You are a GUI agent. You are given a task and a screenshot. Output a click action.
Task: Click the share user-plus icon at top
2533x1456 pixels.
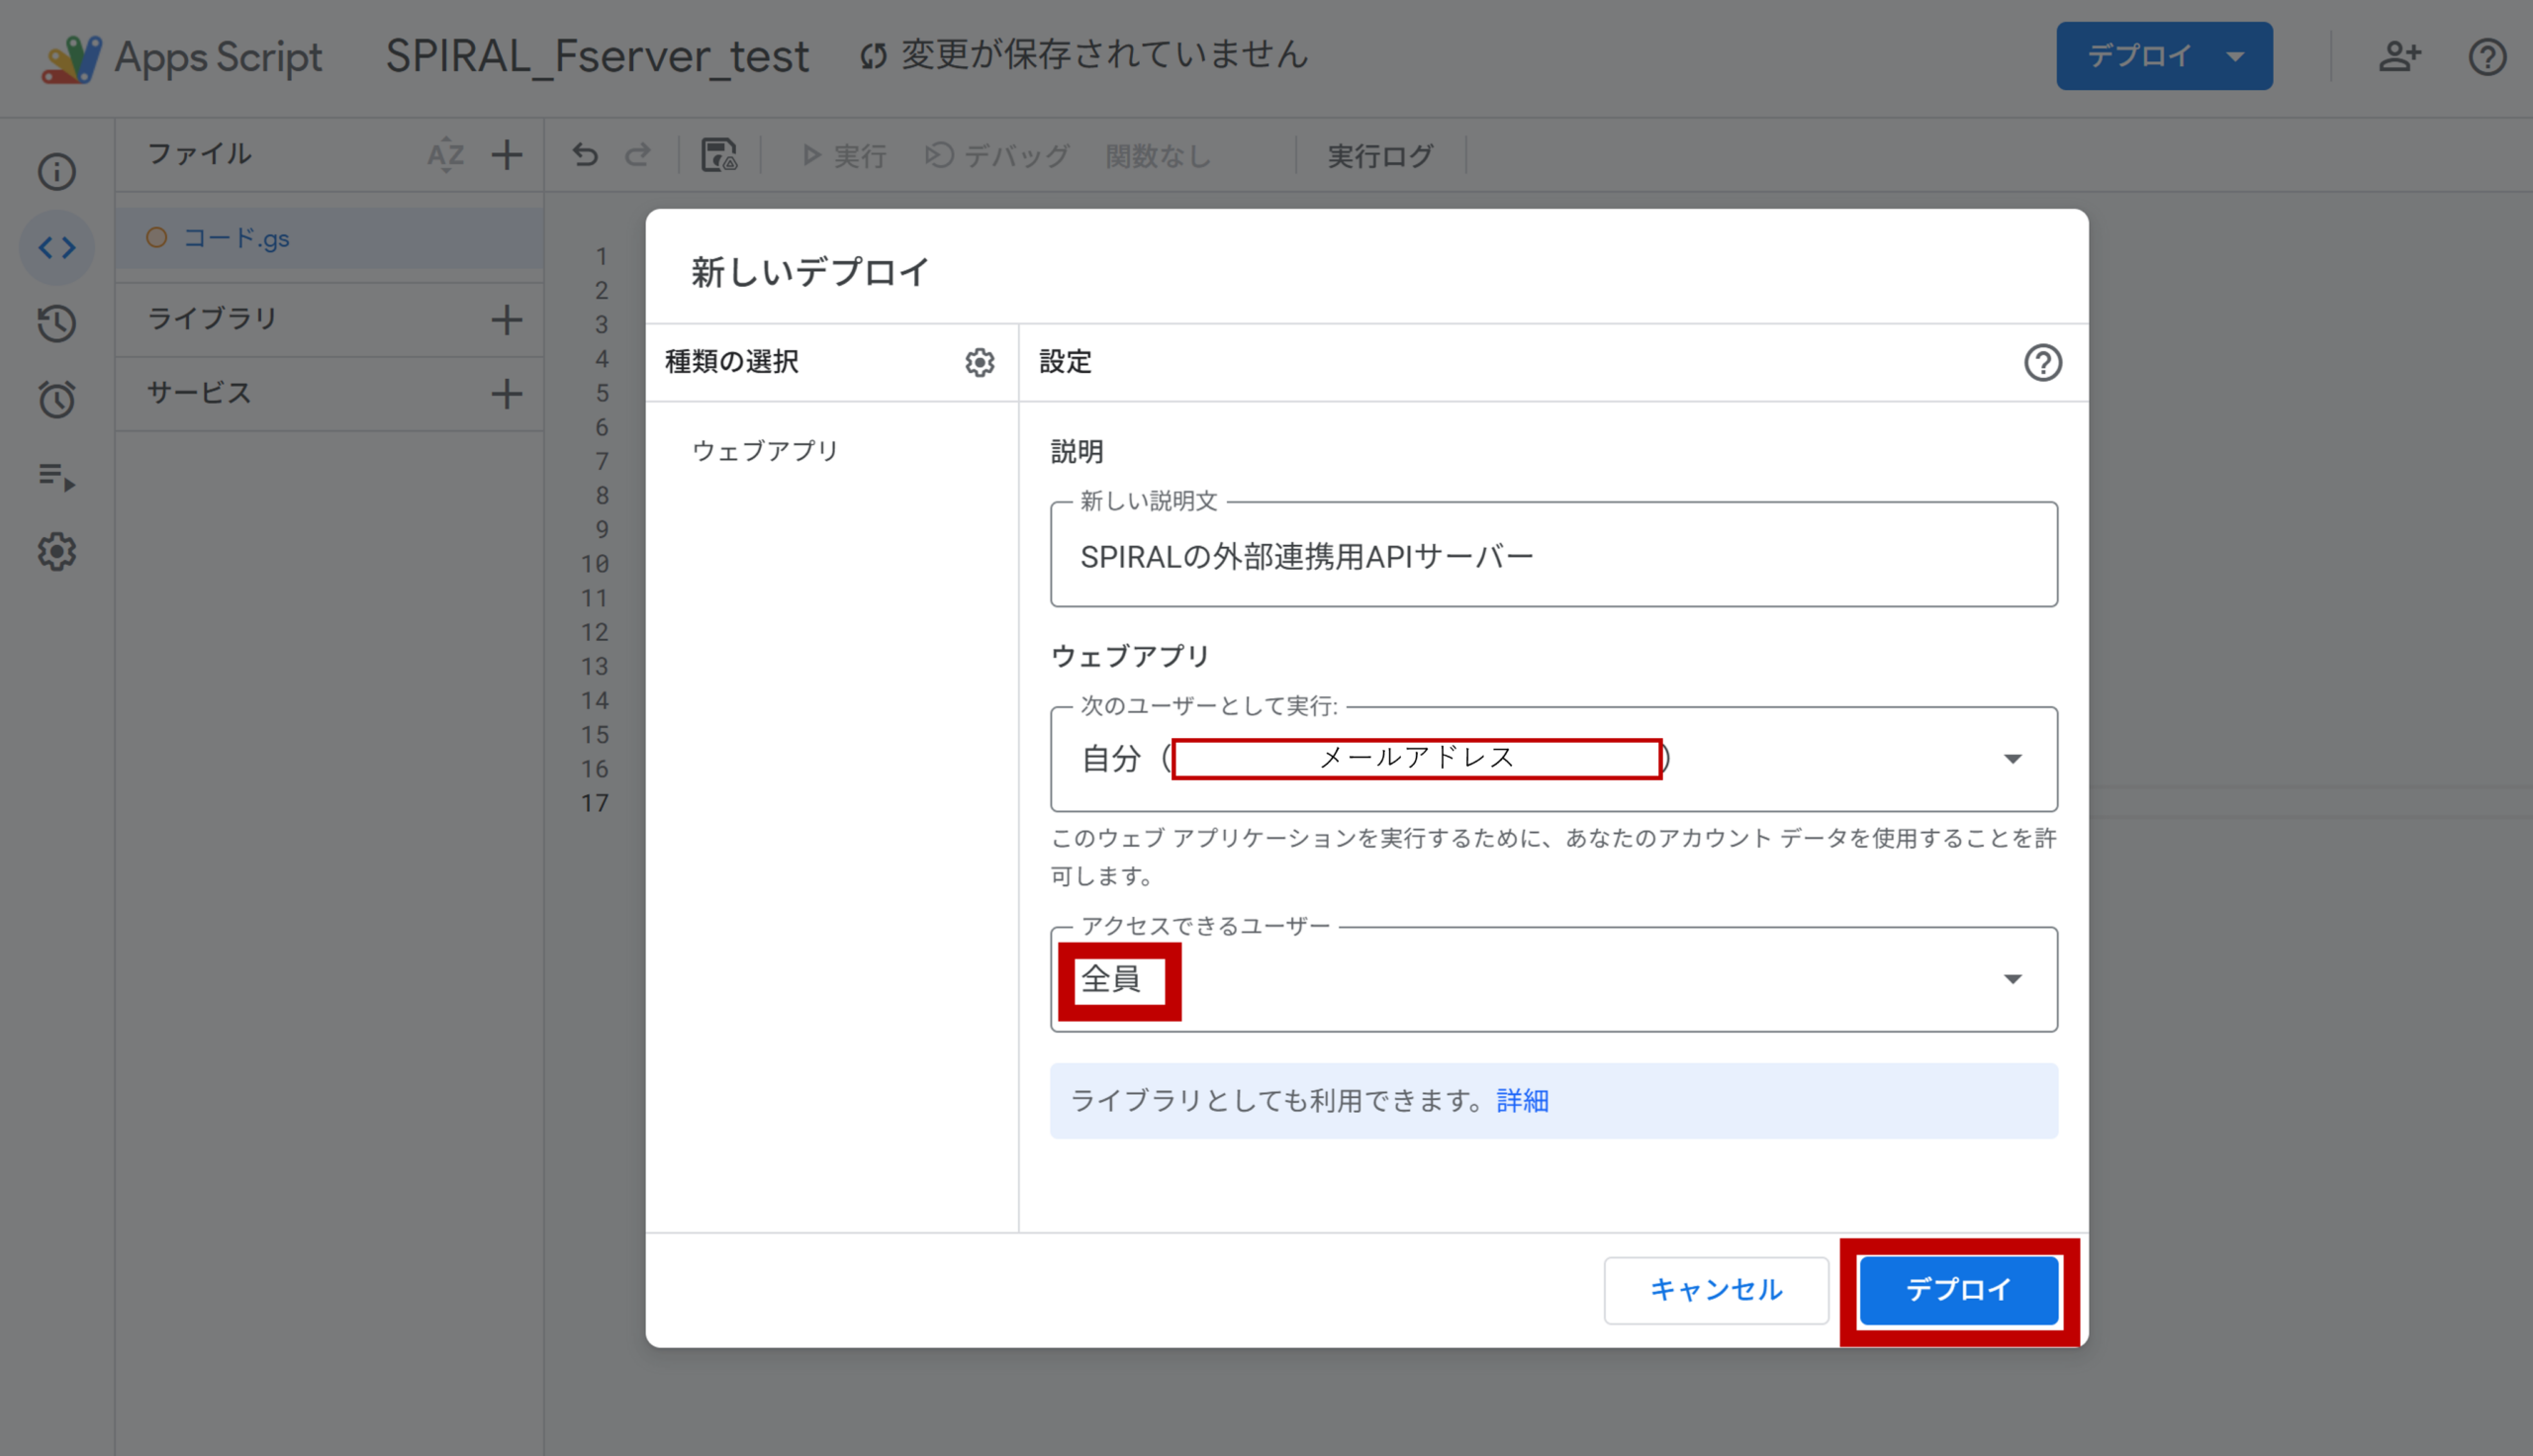pyautogui.click(x=2399, y=56)
